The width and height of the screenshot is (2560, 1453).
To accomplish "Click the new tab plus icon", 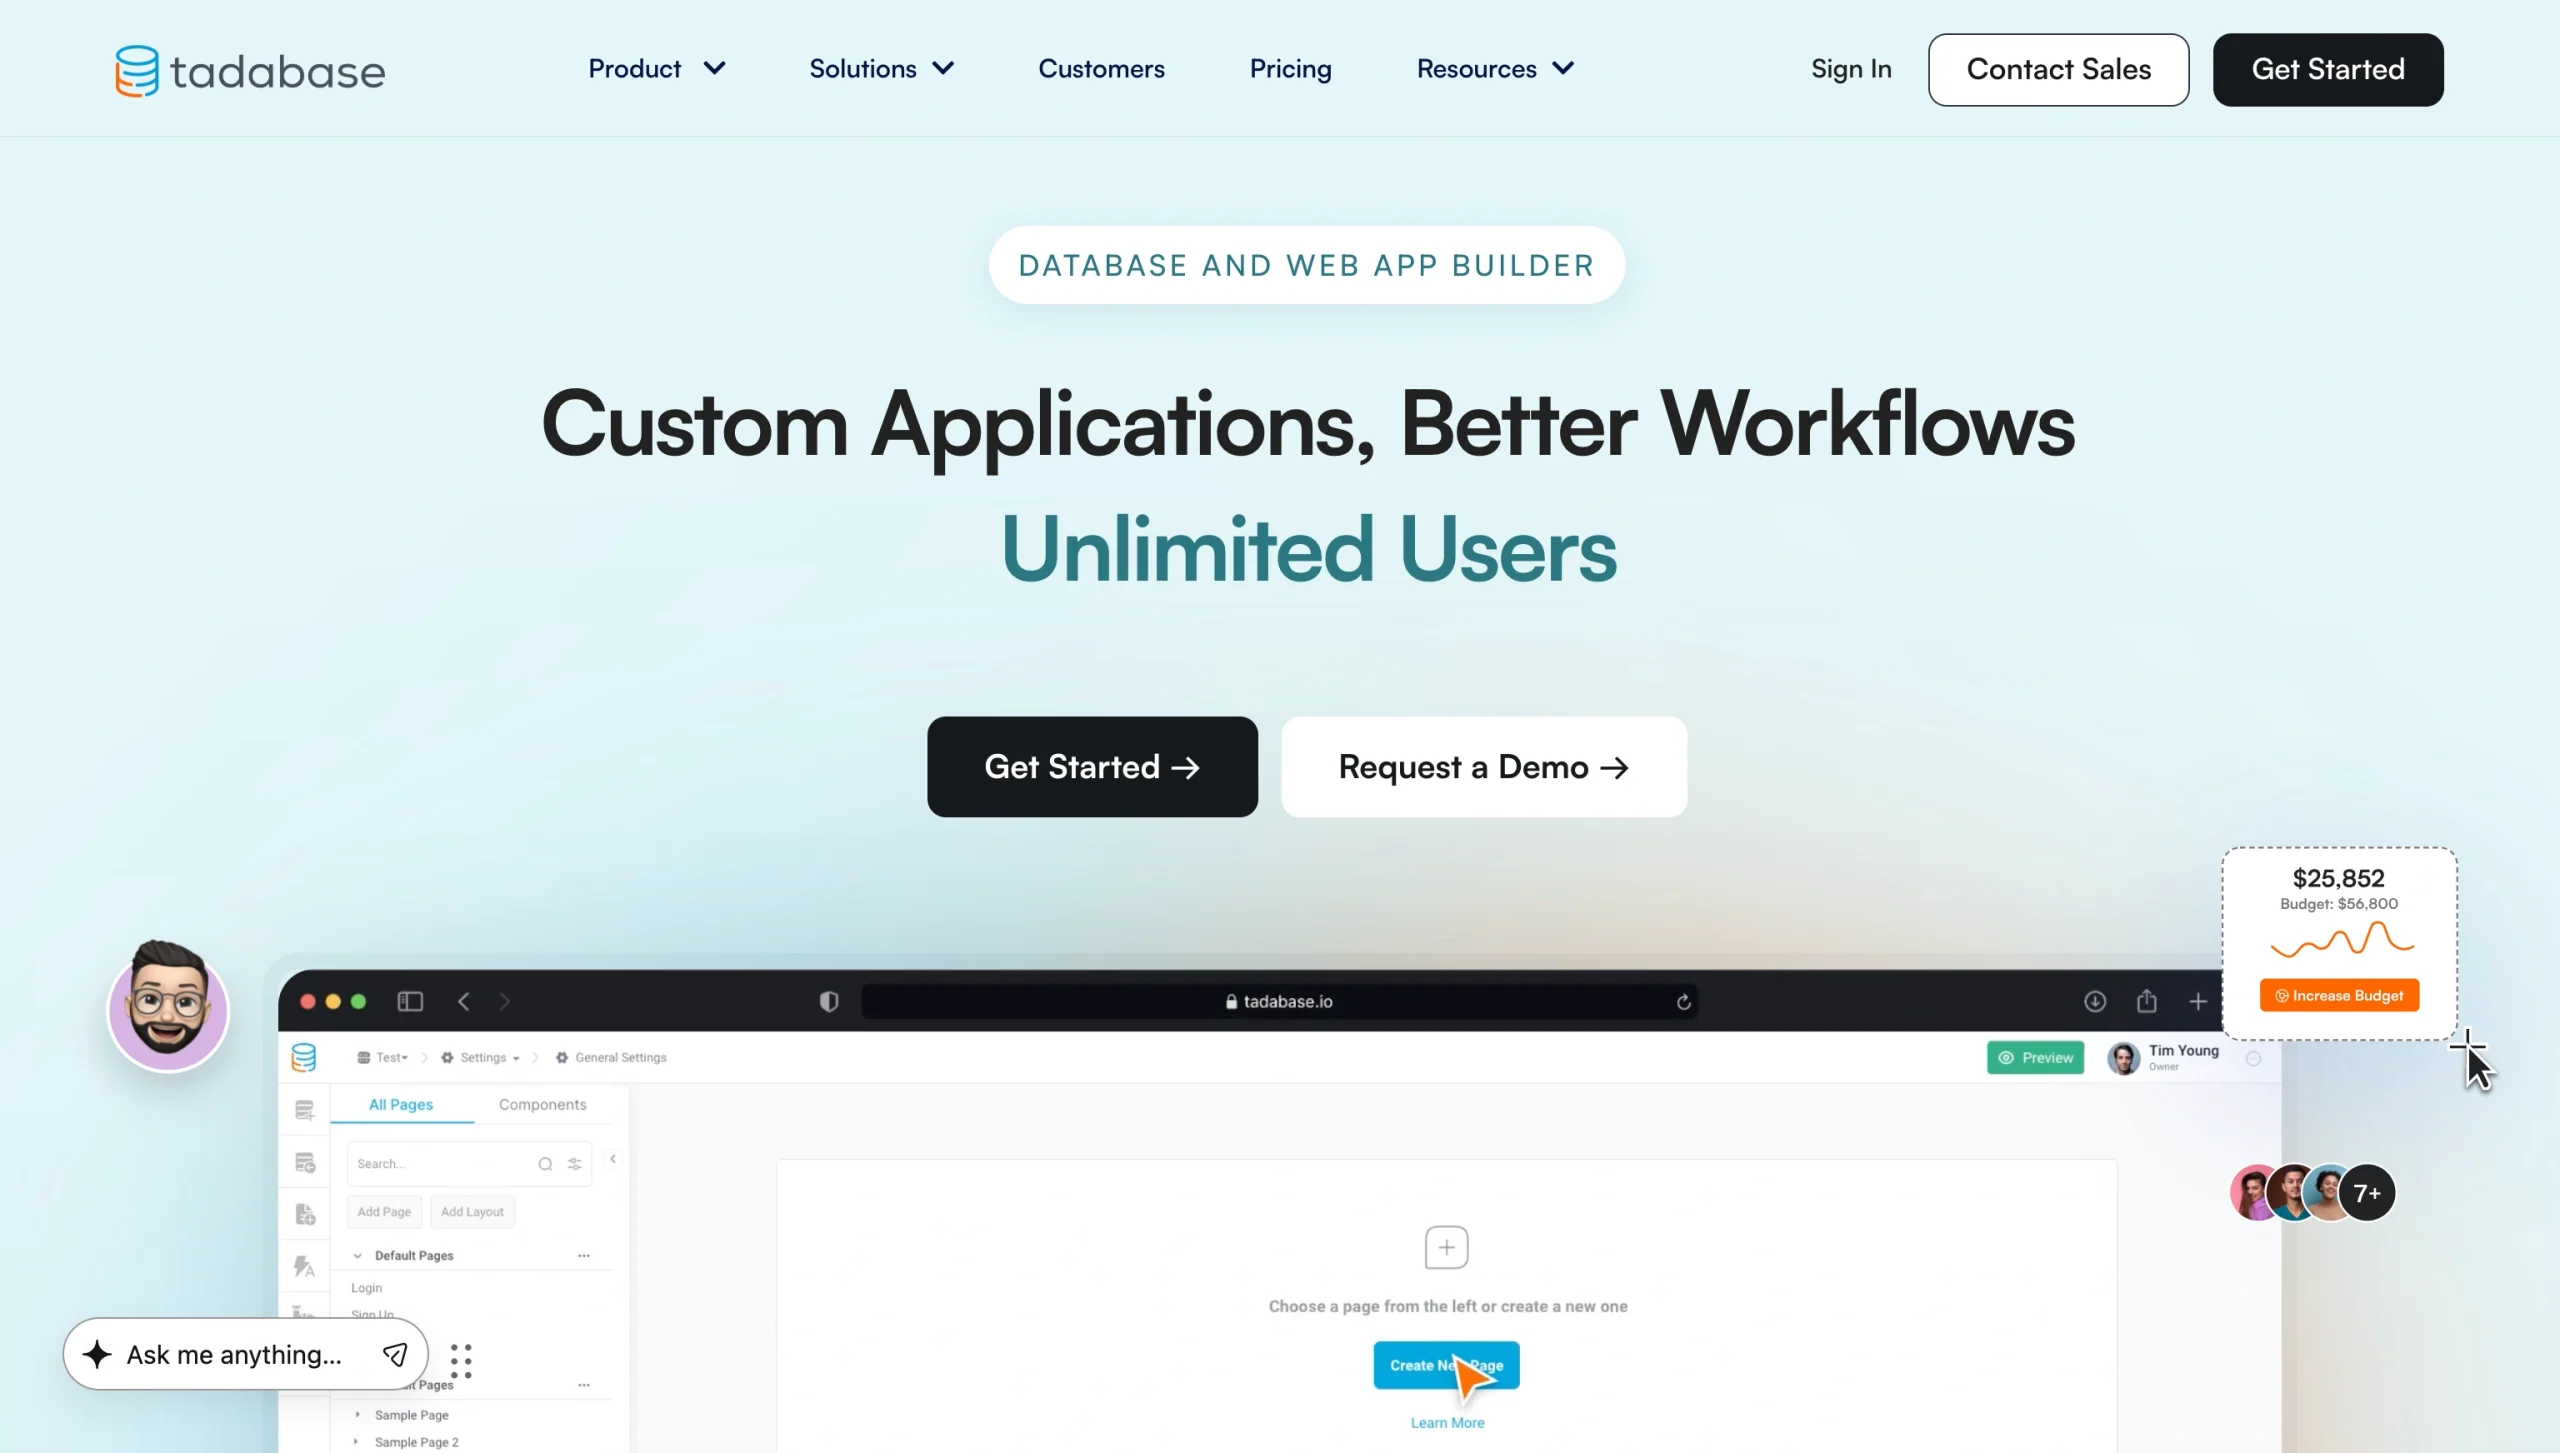I will (2198, 1001).
